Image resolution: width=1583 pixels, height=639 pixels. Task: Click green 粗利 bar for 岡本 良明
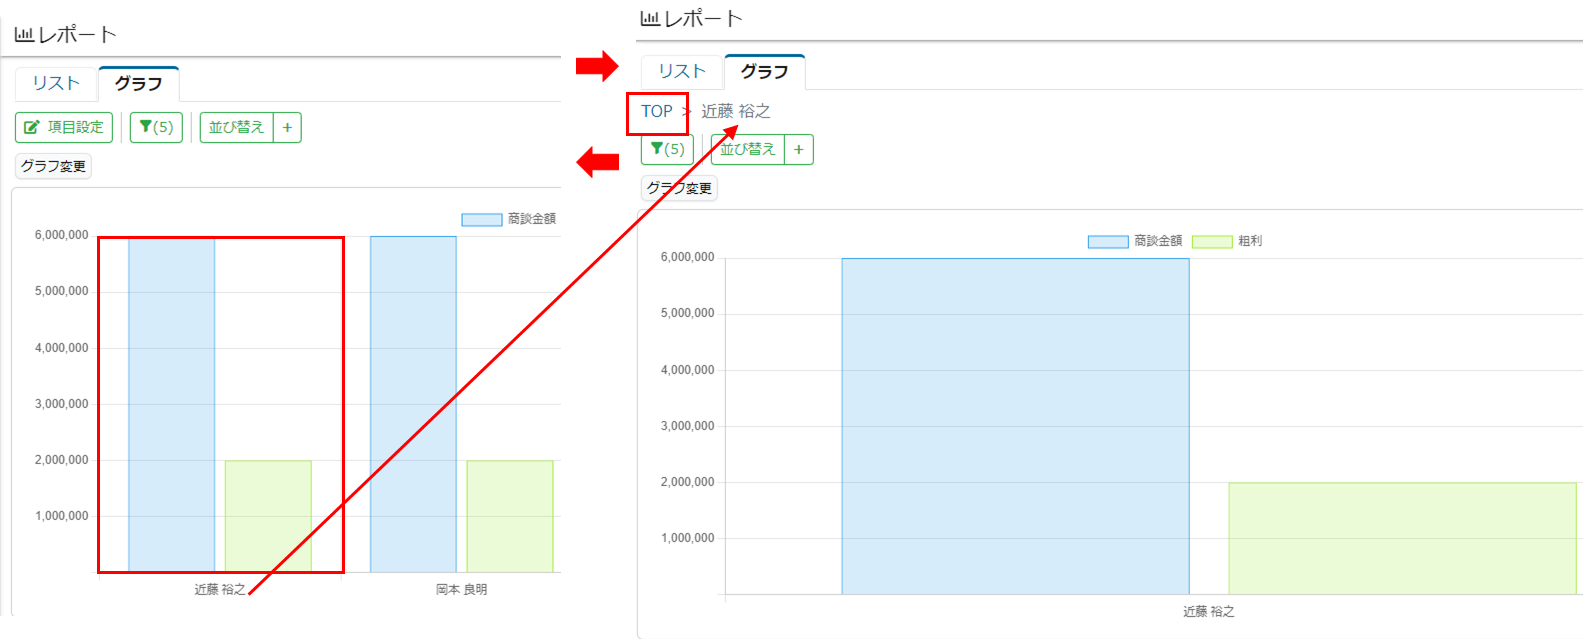click(x=510, y=516)
